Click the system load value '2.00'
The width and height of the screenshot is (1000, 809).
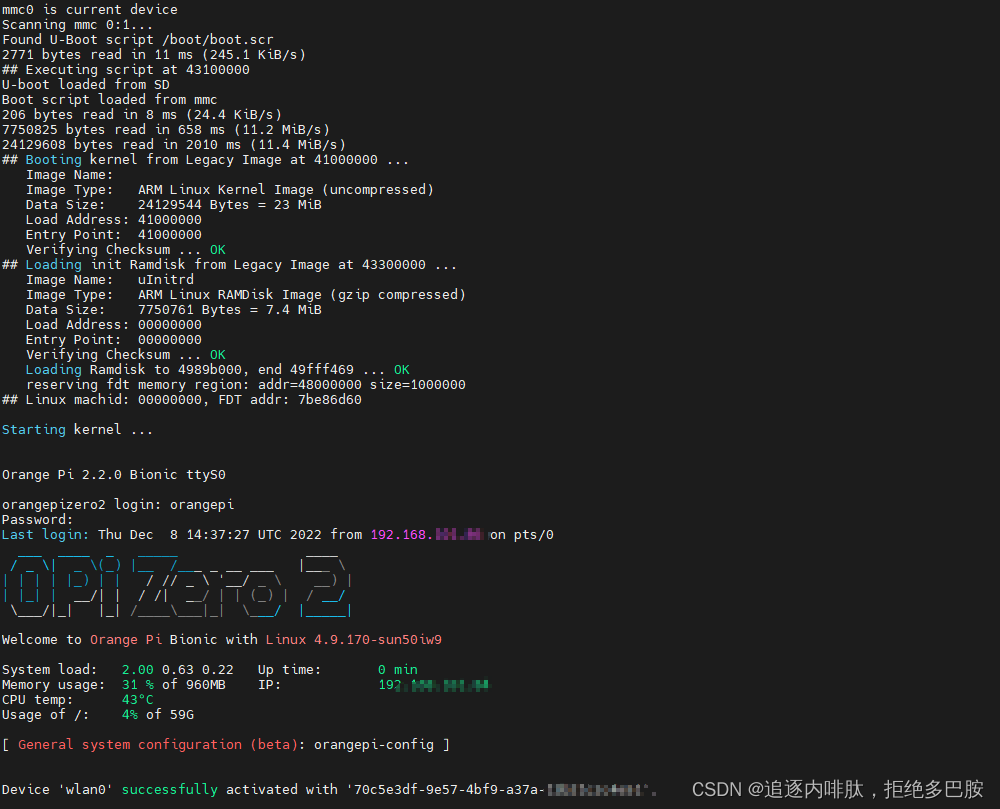coord(138,669)
